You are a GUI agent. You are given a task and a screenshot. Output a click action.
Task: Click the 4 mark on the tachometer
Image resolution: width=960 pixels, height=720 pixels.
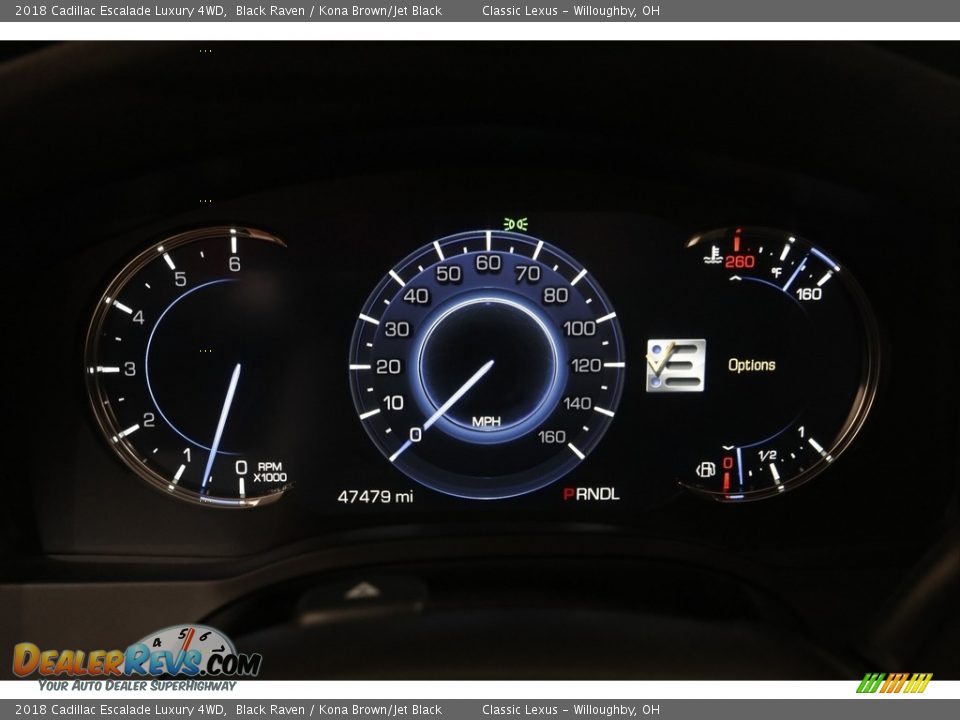coord(138,317)
